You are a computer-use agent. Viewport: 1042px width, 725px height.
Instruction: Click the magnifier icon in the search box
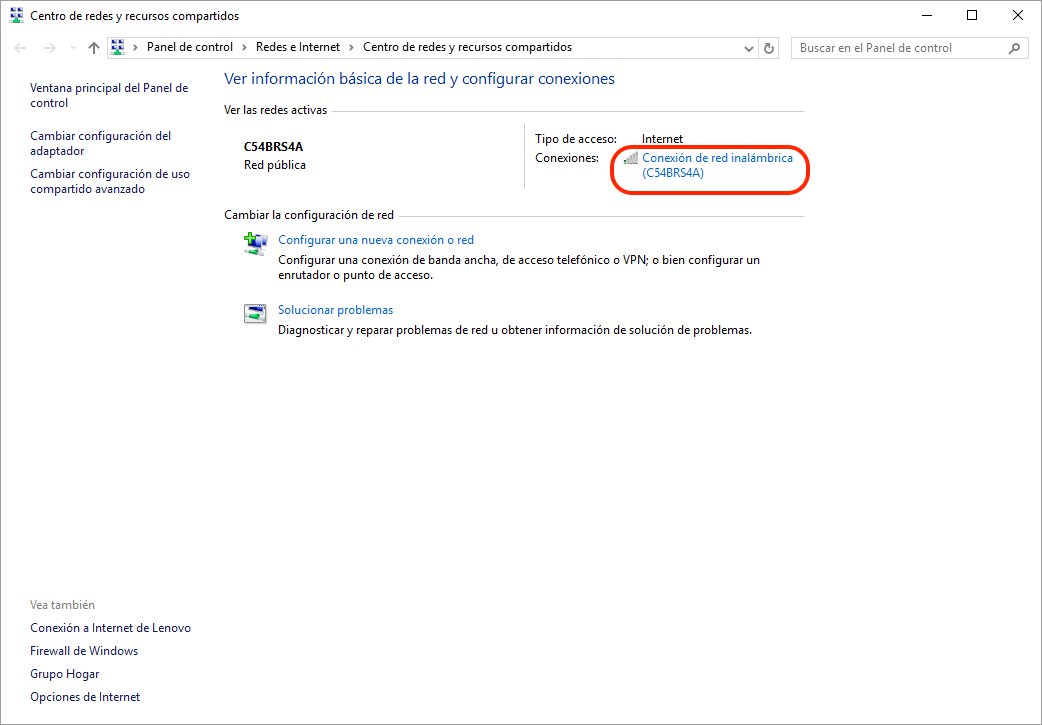click(x=1014, y=48)
